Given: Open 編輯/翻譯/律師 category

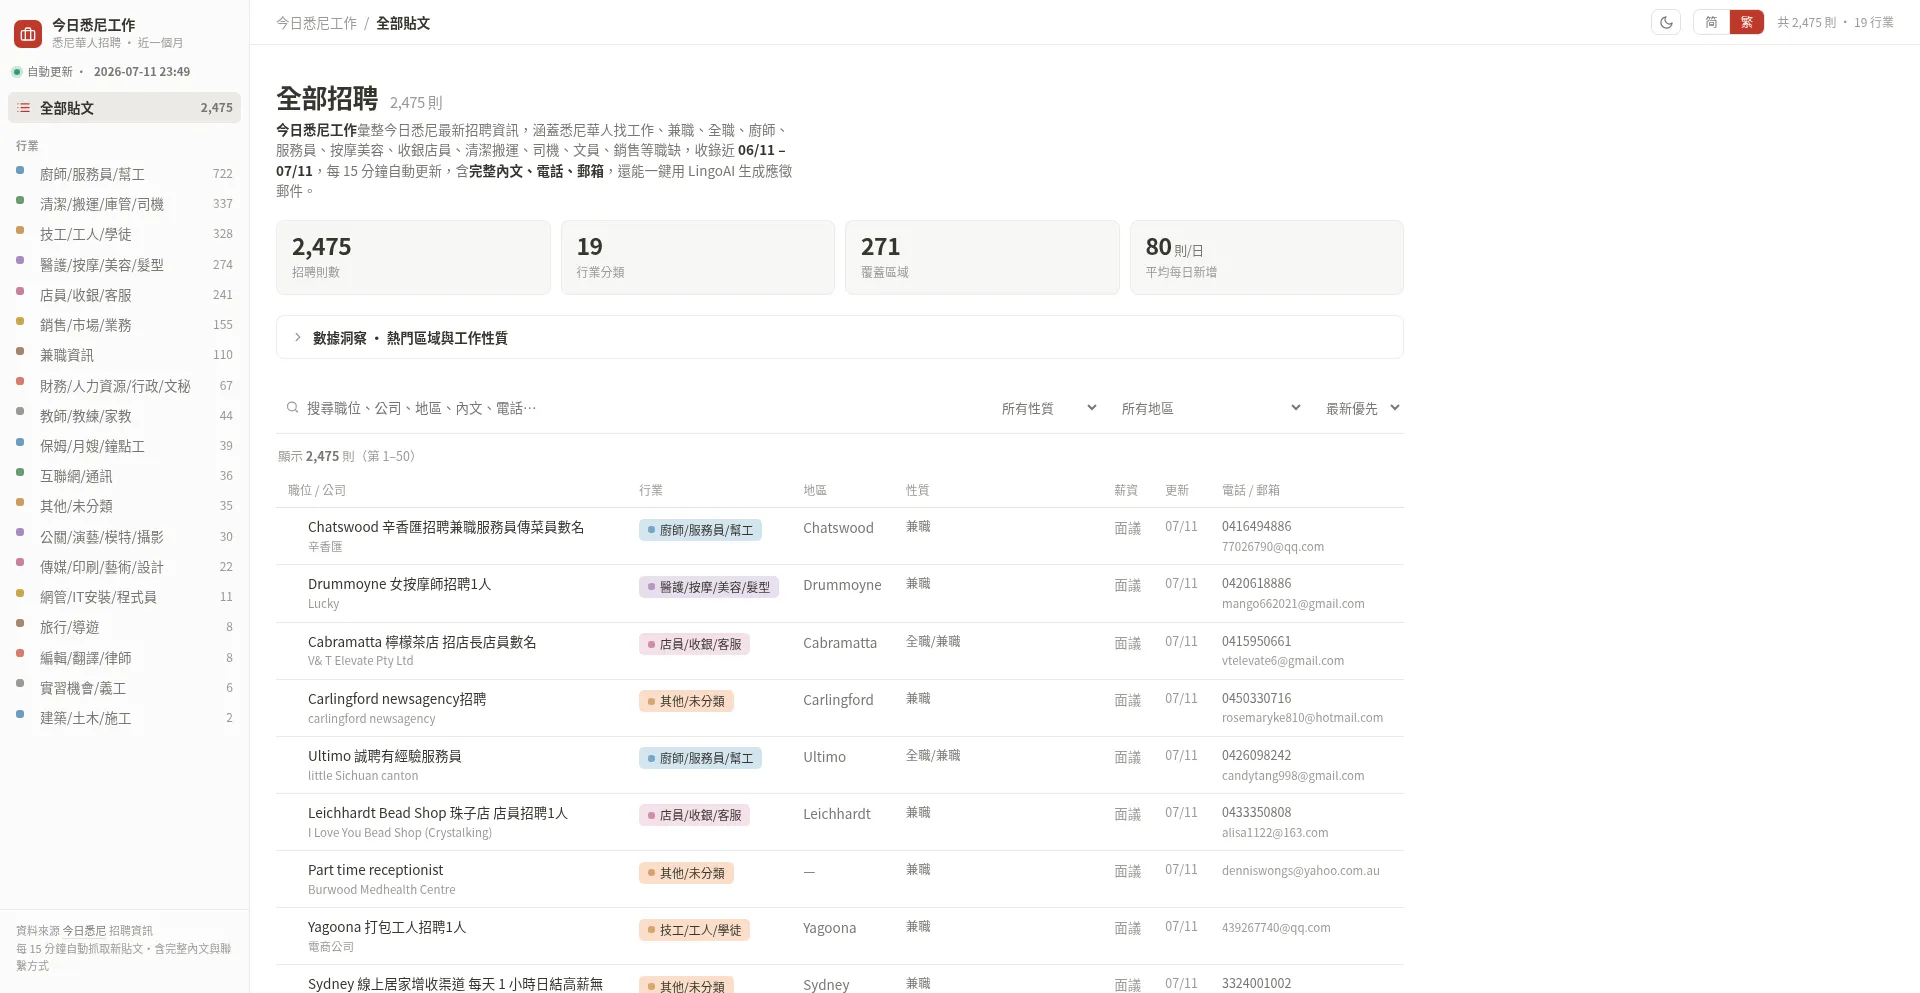Looking at the screenshot, I should pyautogui.click(x=124, y=658).
